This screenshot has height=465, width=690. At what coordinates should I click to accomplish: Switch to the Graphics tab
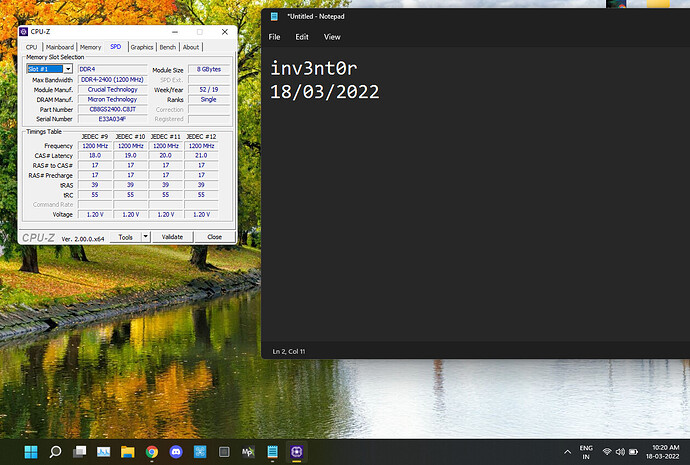click(142, 47)
